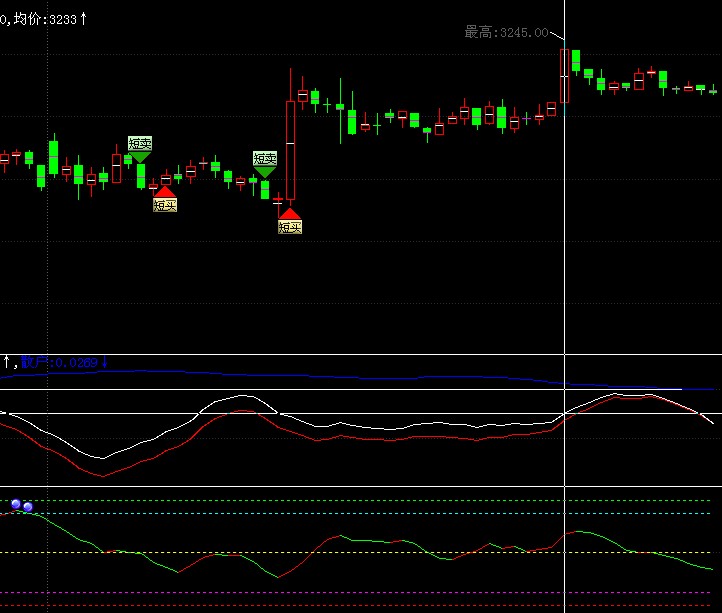Select the right blue ball marker
The height and width of the screenshot is (613, 722).
[x=28, y=507]
